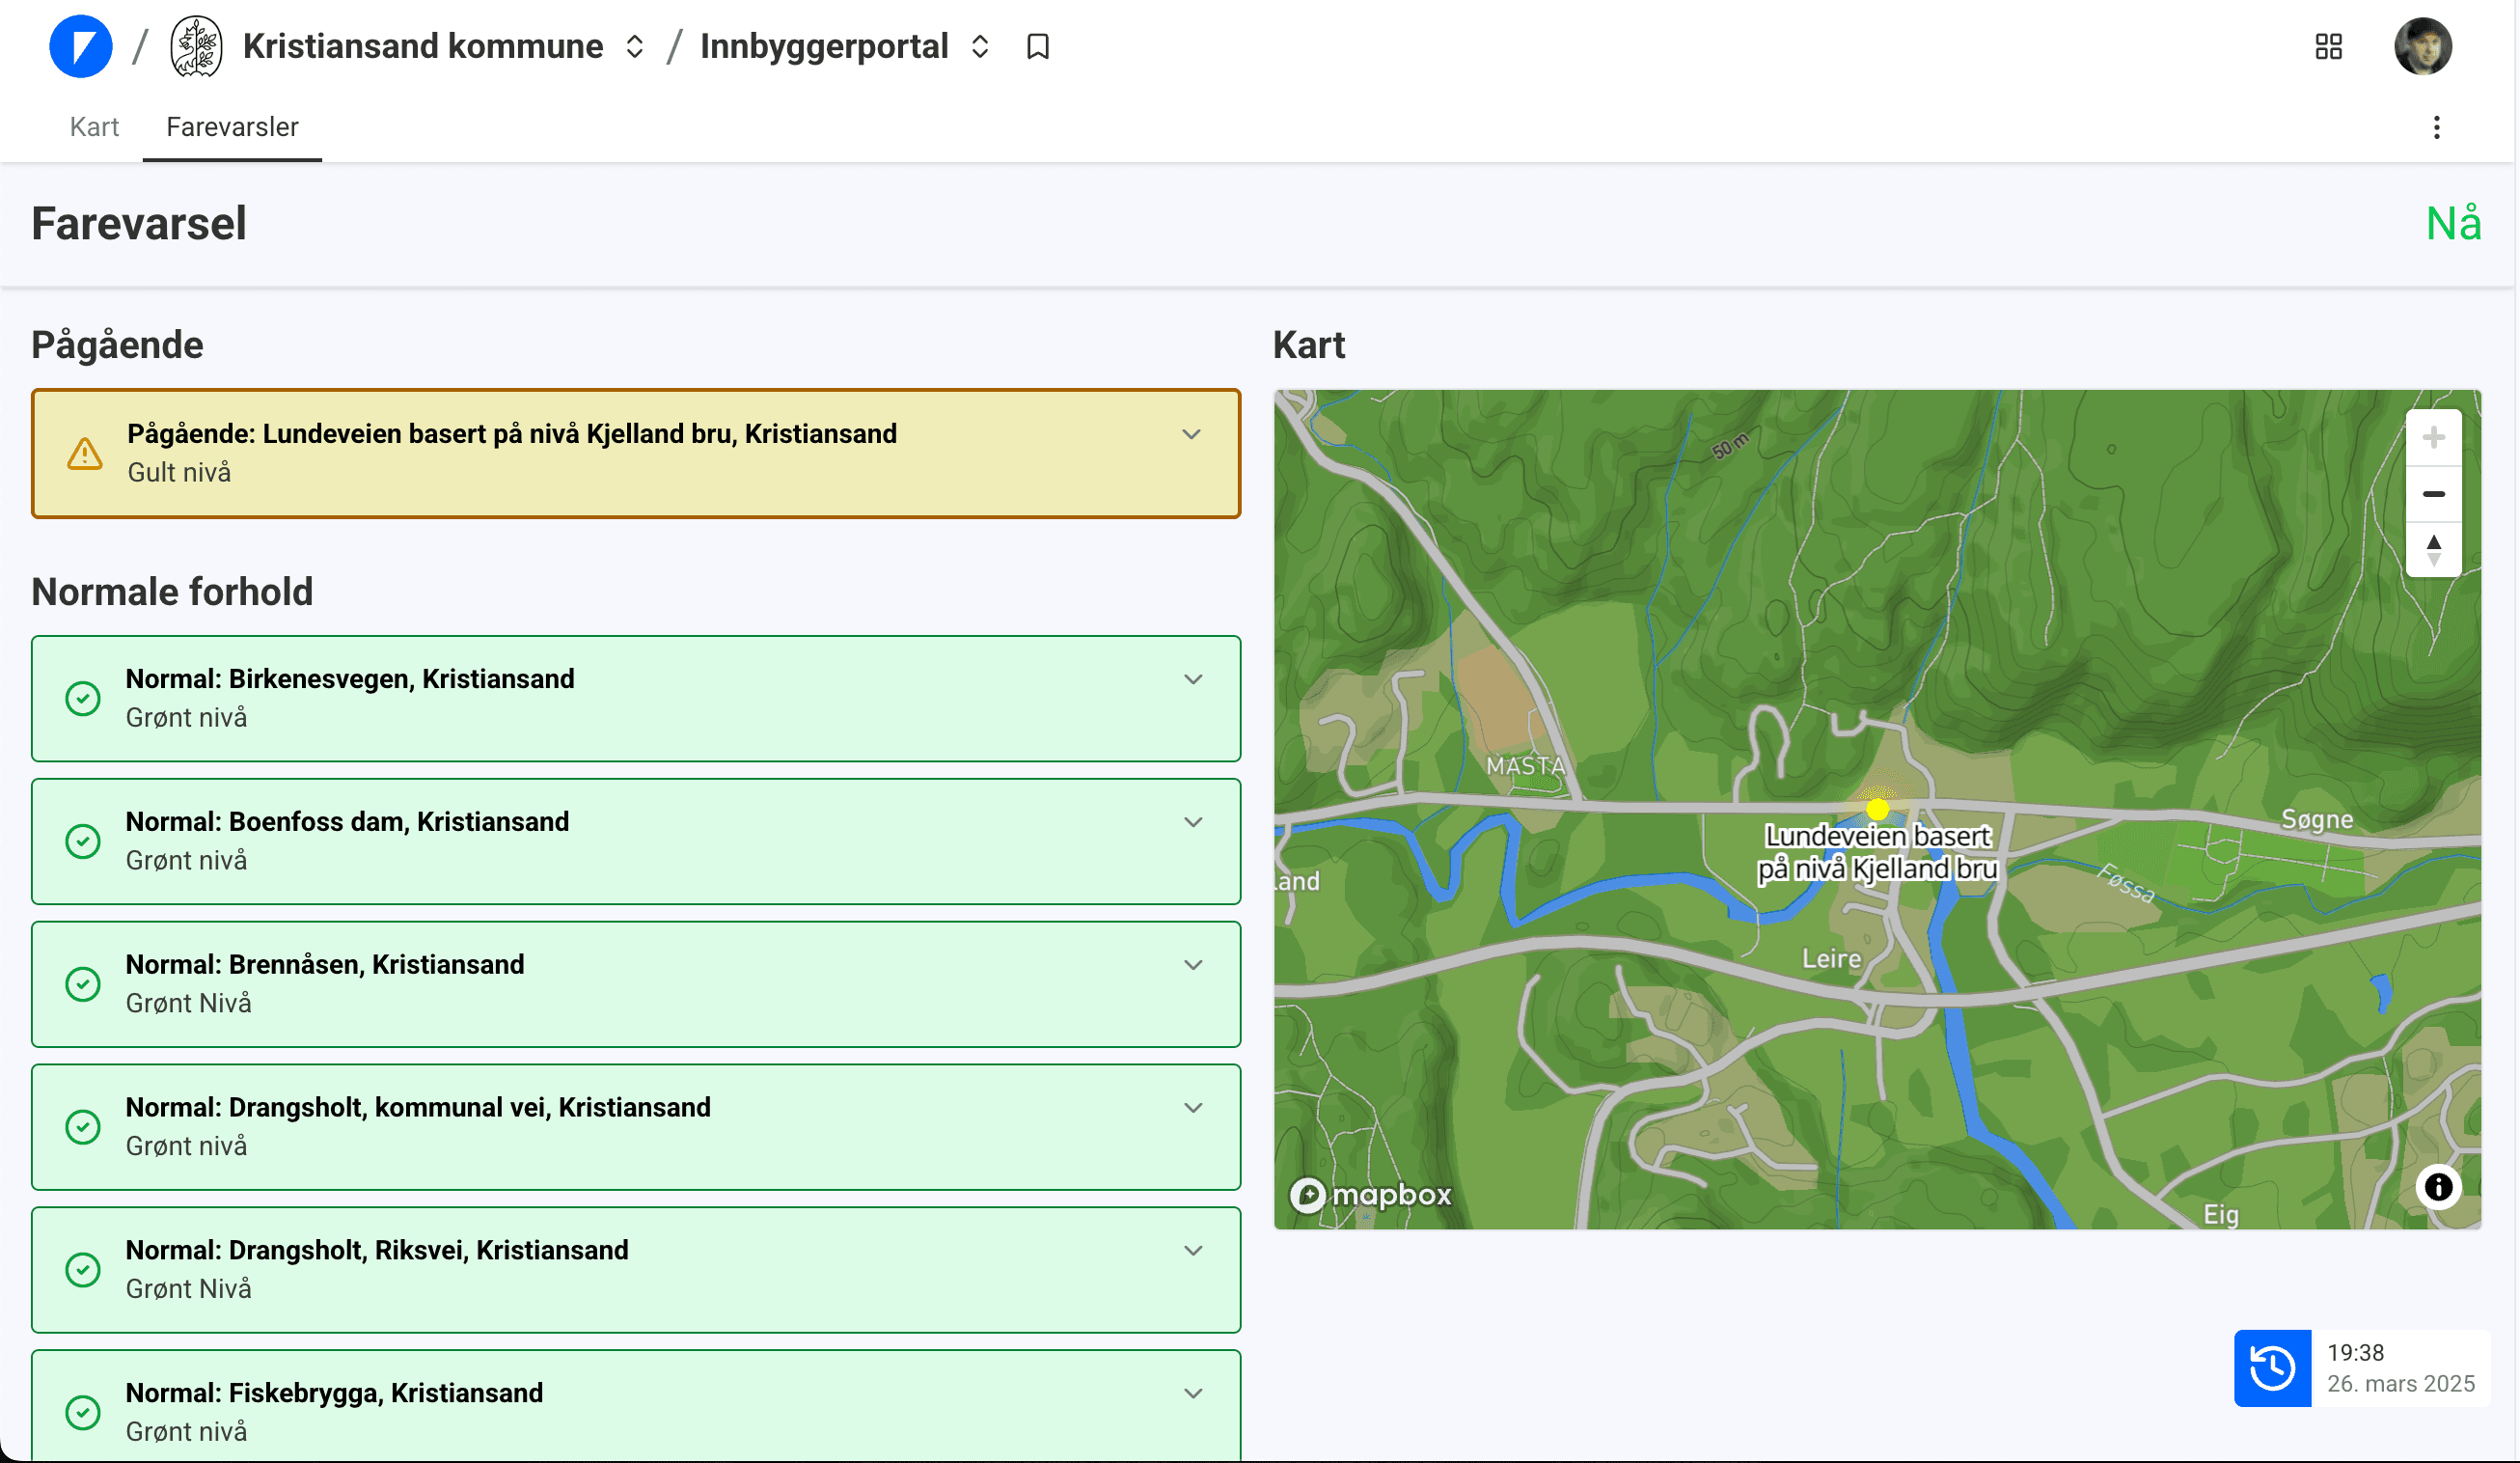Open the vertical three-dot options menu
Viewport: 2520px width, 1463px height.
[2436, 127]
